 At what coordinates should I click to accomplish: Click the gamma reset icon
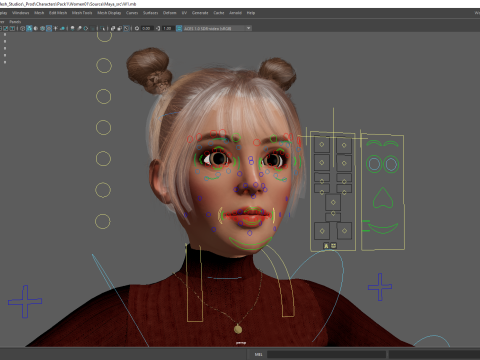(x=158, y=28)
